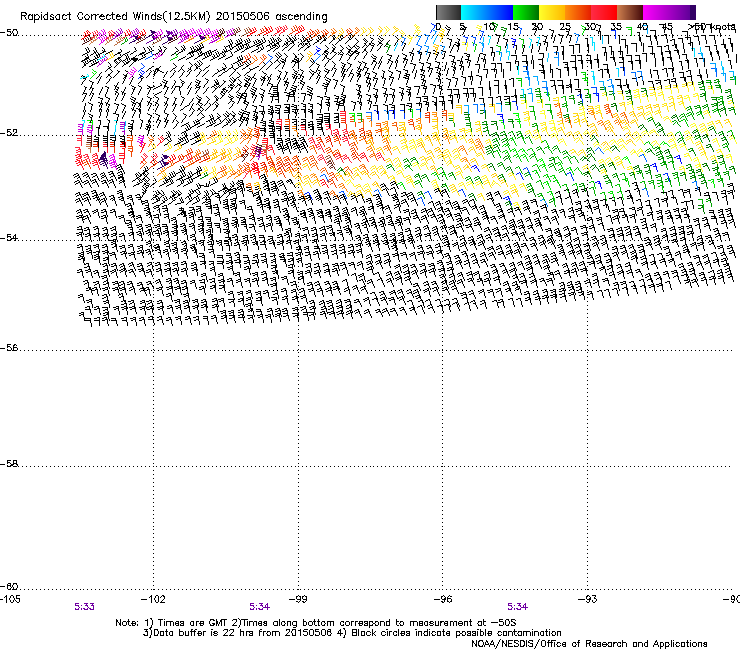This screenshot has height=650, width=740.
Task: Click the '25' legend speed label
Action: point(565,27)
